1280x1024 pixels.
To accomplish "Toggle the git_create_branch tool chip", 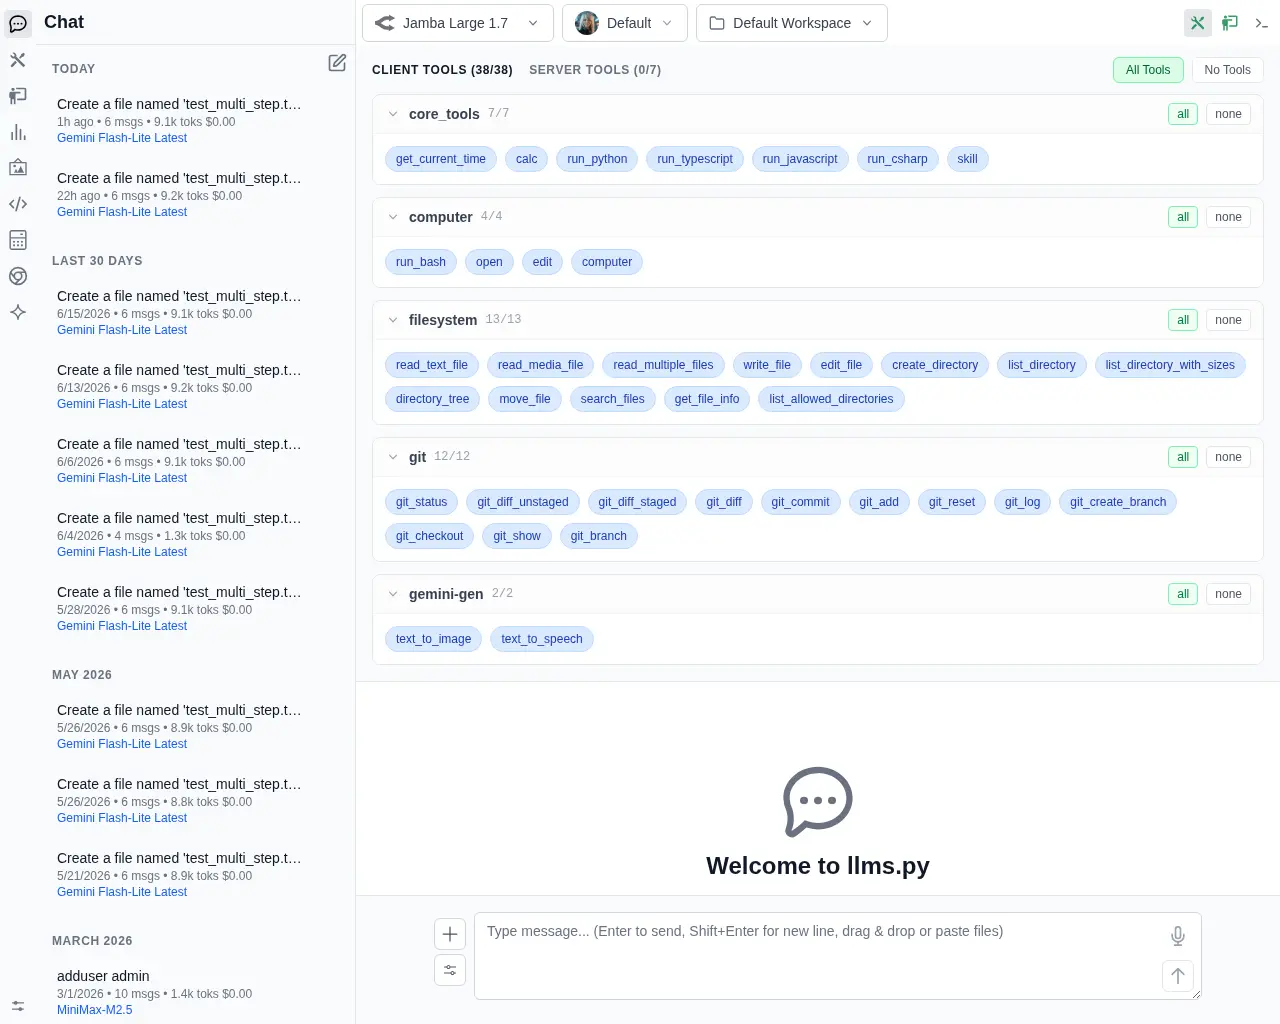I will coord(1118,502).
